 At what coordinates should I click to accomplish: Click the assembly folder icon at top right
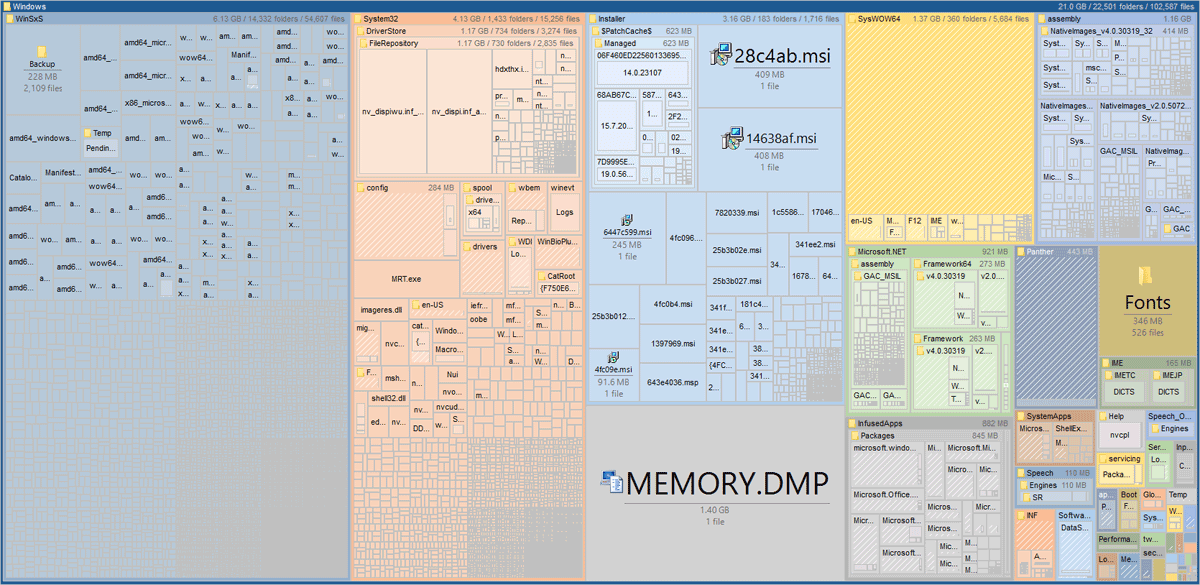1041,17
